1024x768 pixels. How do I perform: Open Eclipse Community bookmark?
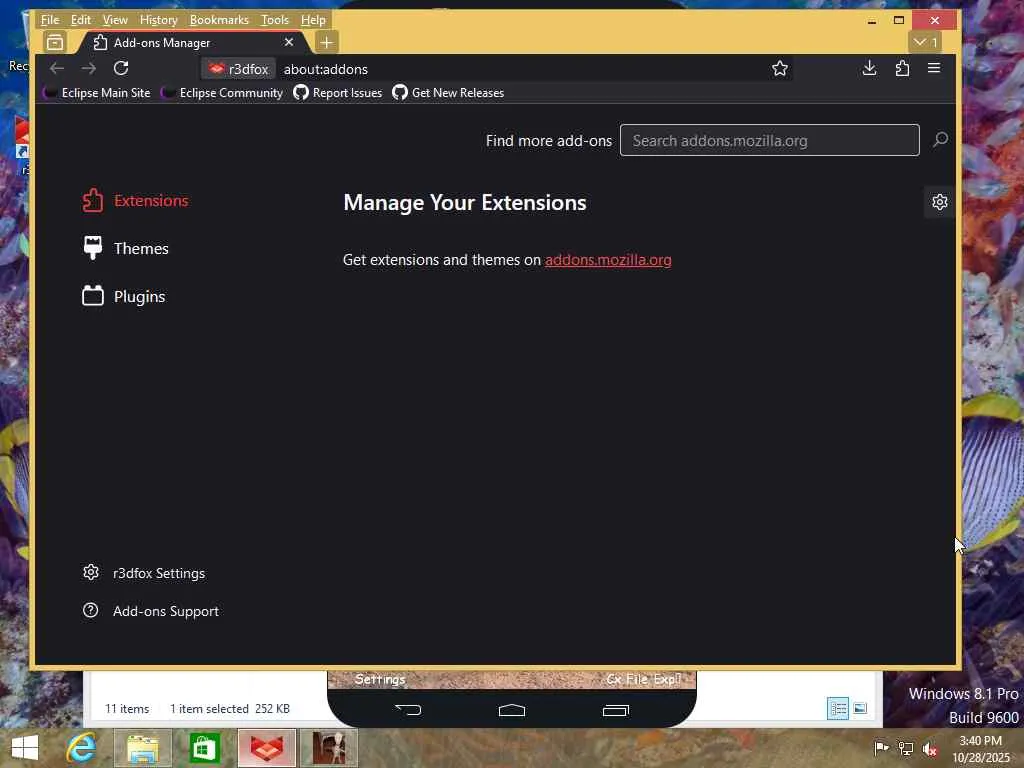(x=222, y=93)
